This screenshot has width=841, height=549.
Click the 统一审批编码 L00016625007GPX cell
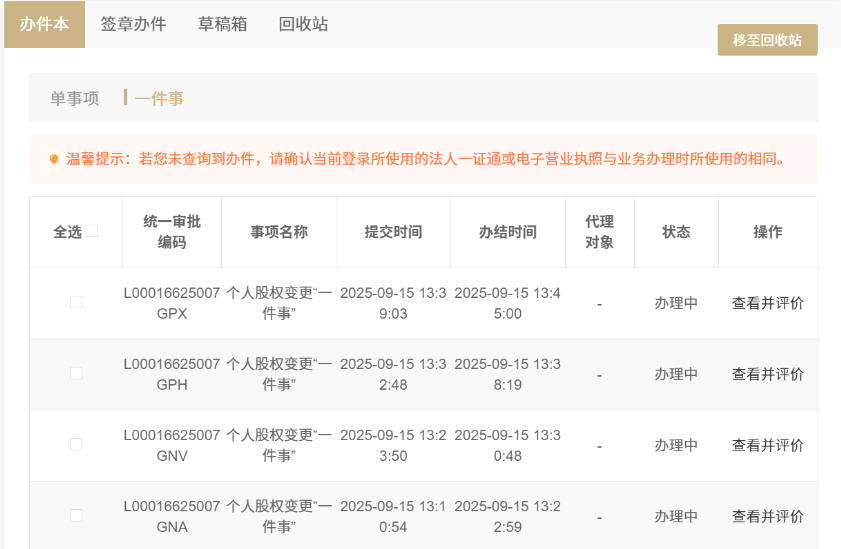pos(171,303)
